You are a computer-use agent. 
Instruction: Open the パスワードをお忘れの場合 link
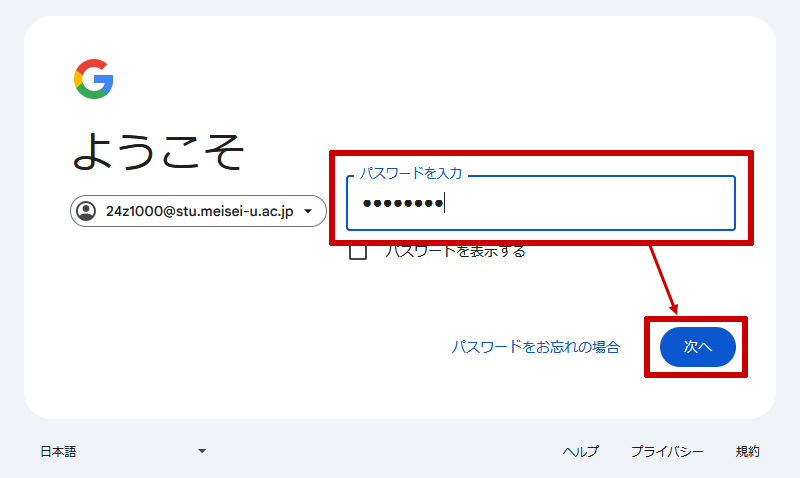(536, 347)
